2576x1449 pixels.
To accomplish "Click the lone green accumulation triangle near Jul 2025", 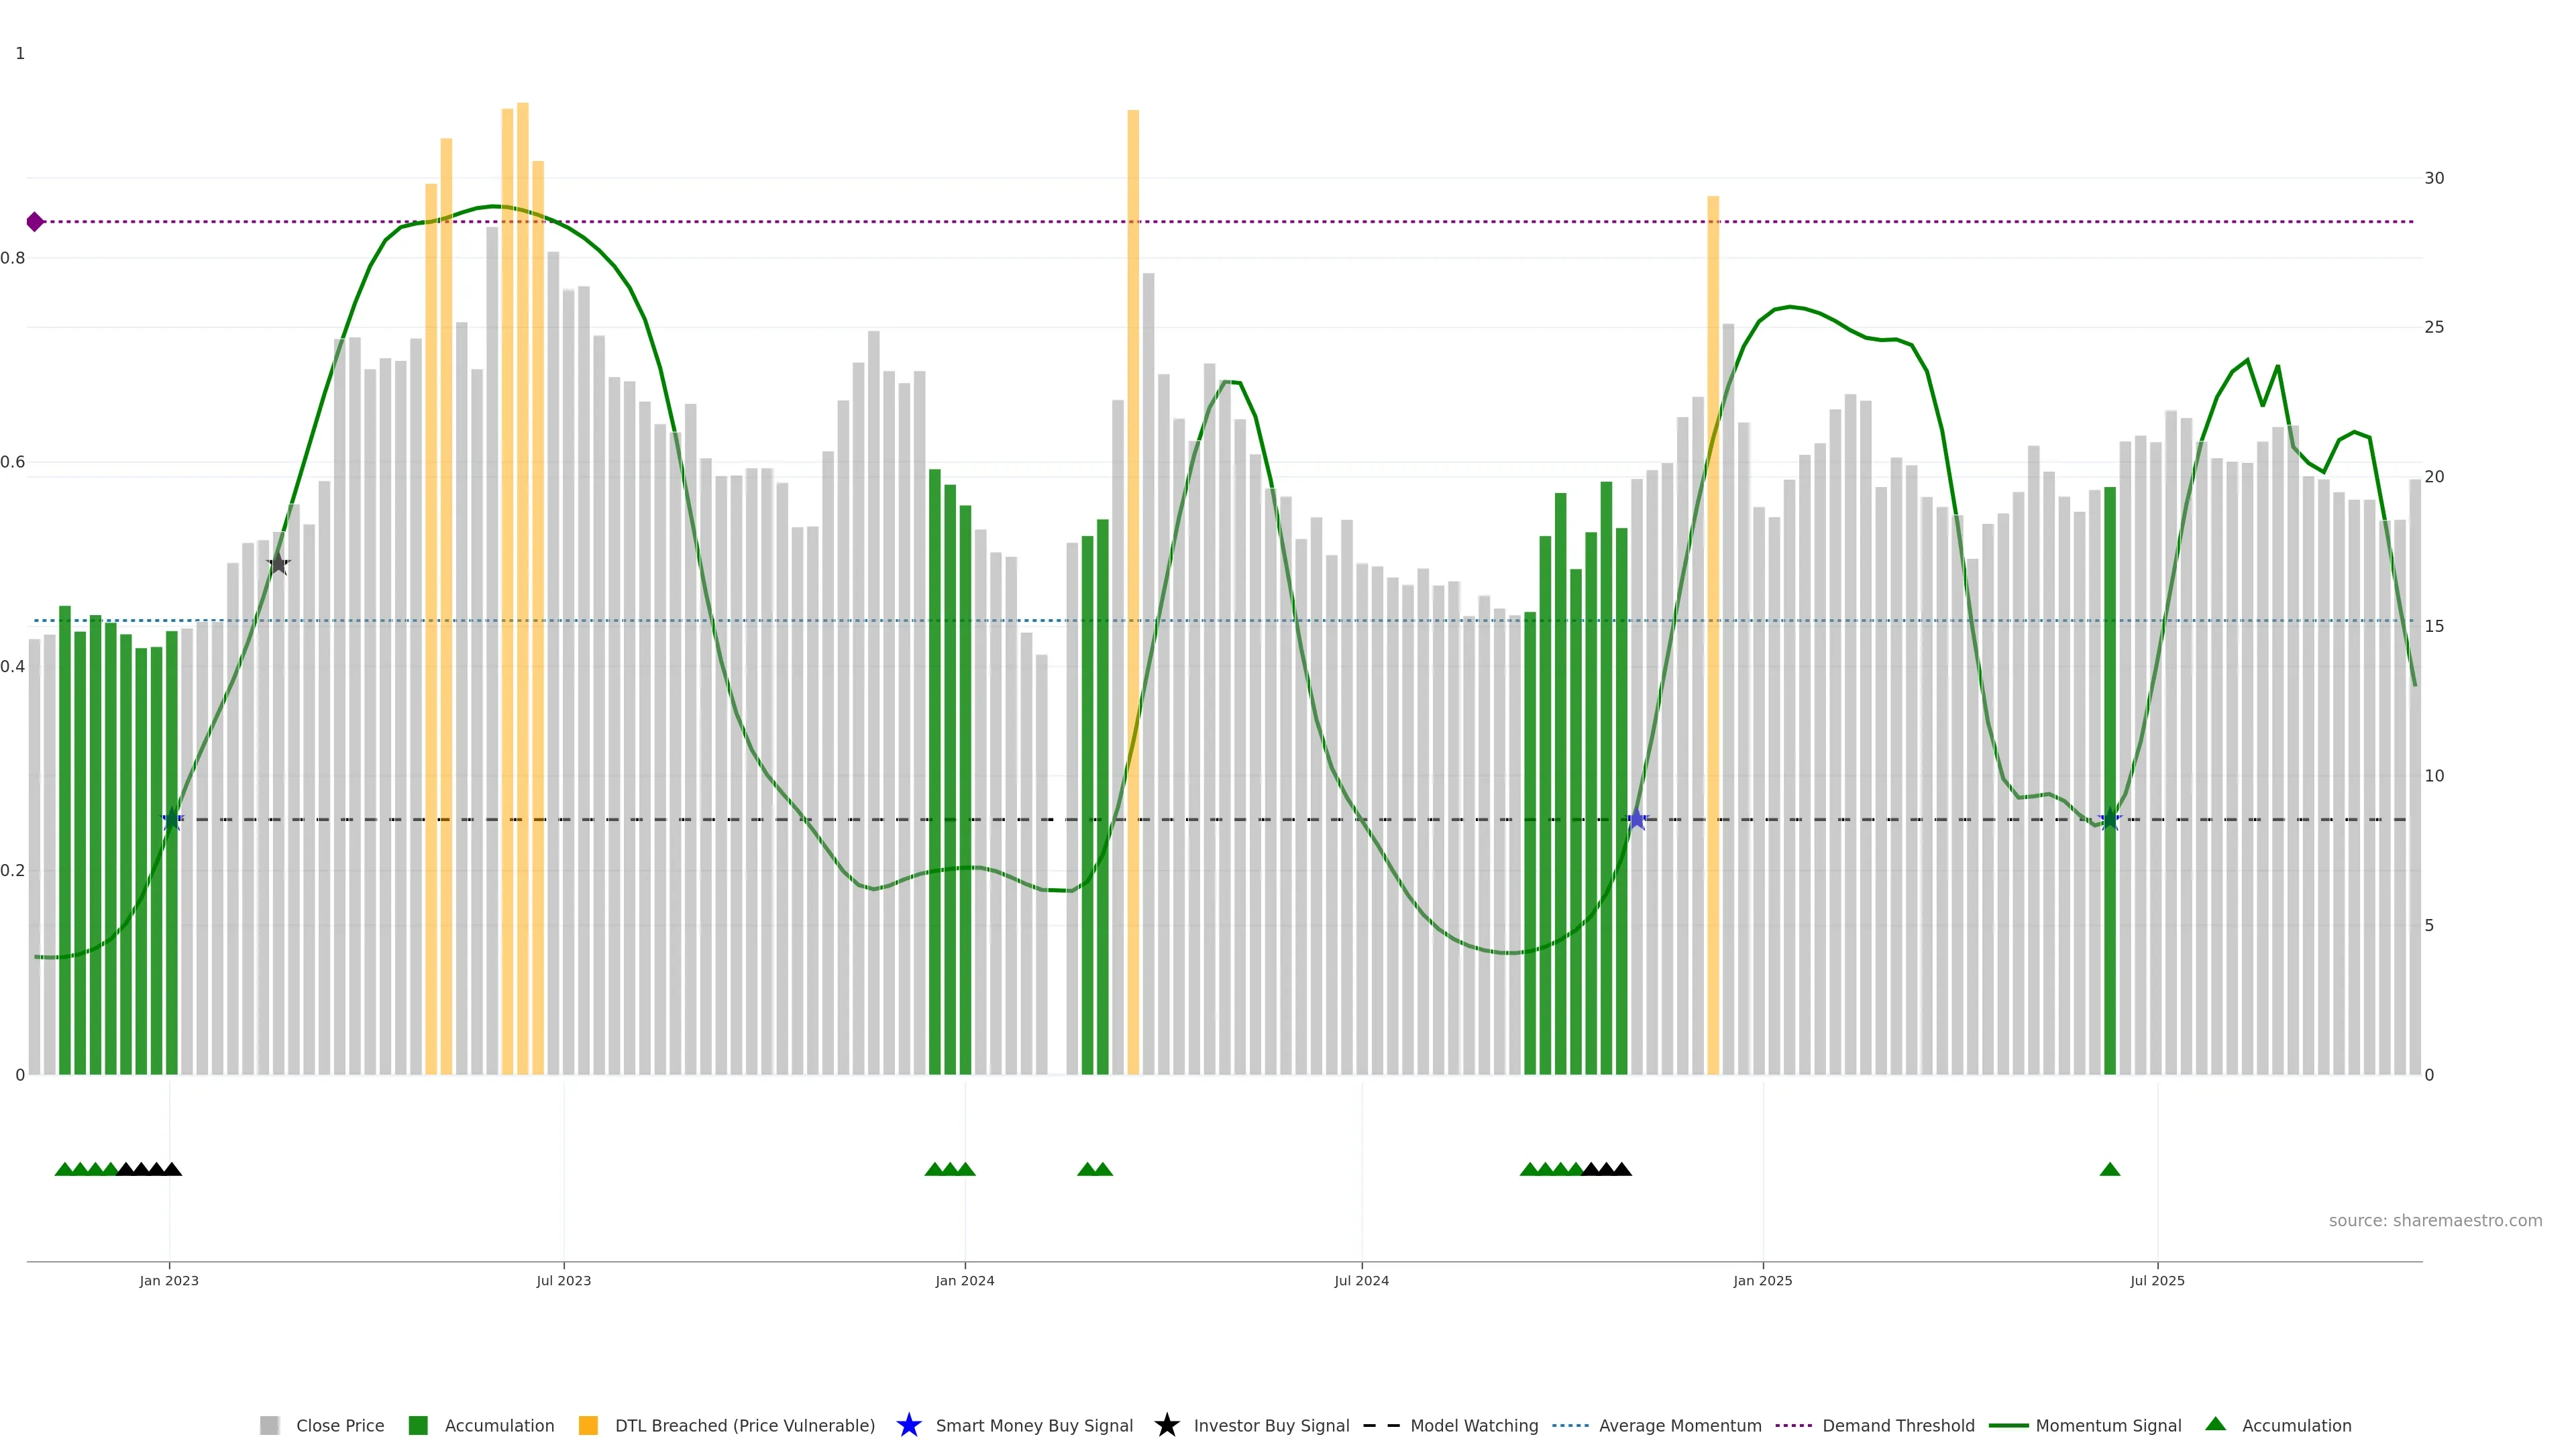I will [2110, 1170].
